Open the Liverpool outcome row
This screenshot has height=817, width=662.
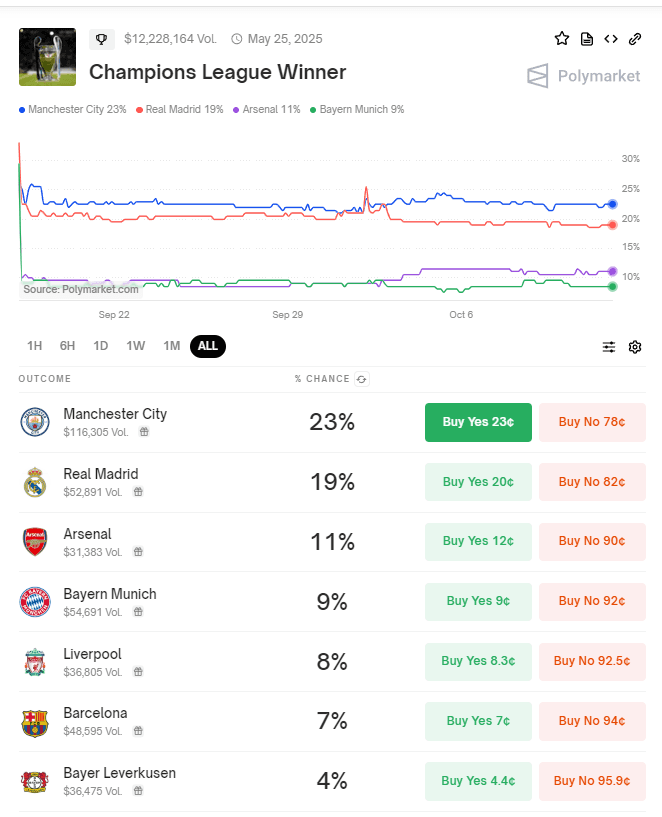click(92, 654)
